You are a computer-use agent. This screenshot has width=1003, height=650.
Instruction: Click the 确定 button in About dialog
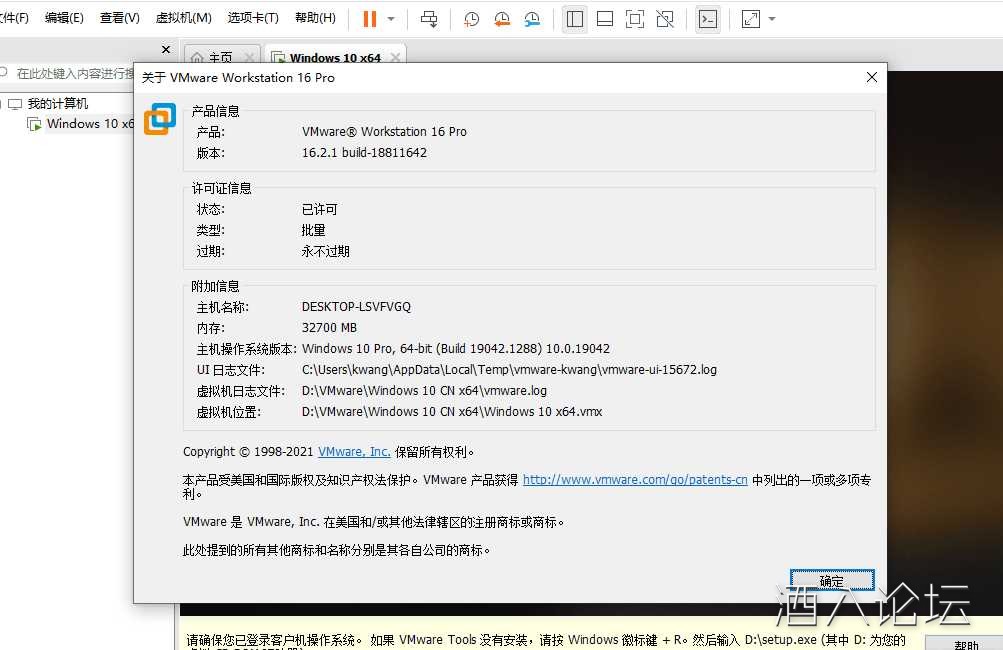(x=832, y=581)
